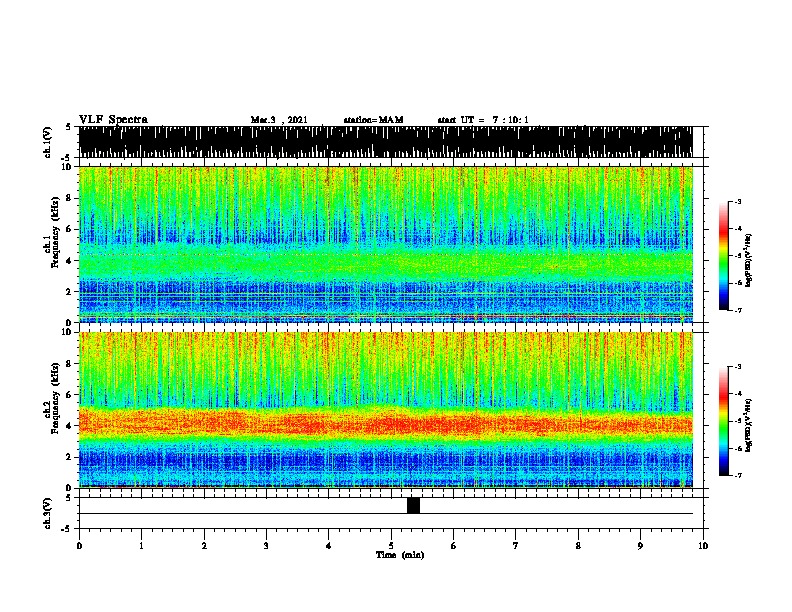Click the "-5" tick label of ch.3(V) axis

[x=66, y=529]
